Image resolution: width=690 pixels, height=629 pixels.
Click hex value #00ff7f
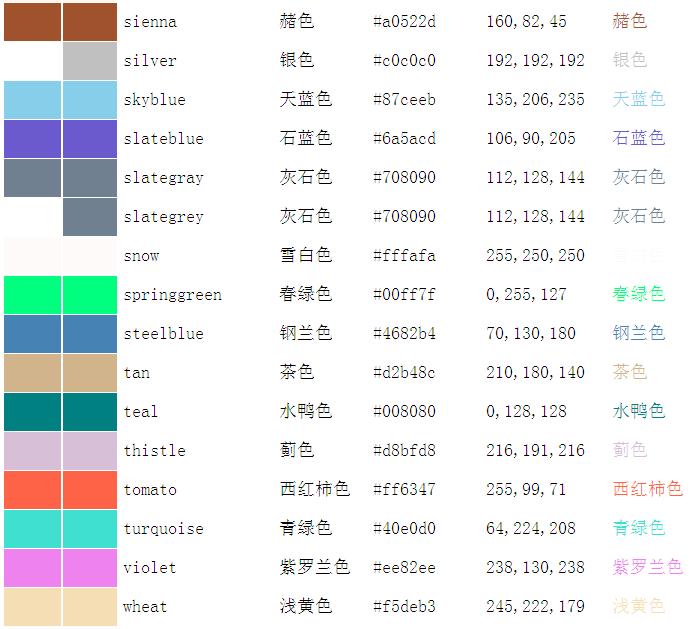404,295
